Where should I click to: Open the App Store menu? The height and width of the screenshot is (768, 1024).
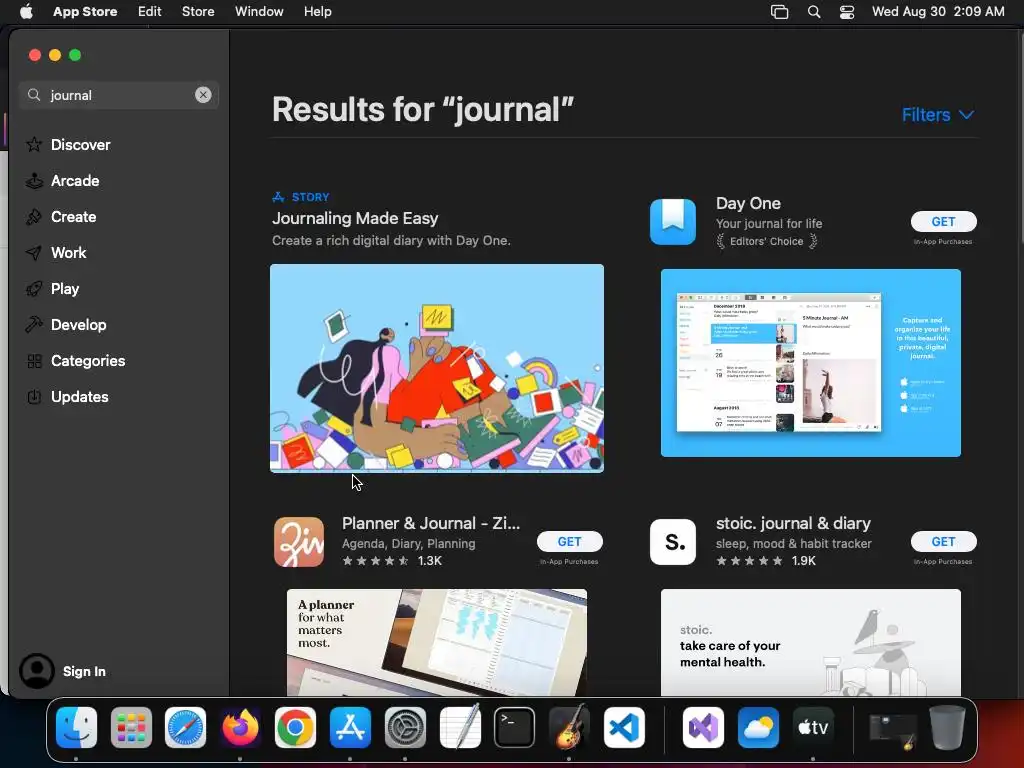(x=85, y=11)
